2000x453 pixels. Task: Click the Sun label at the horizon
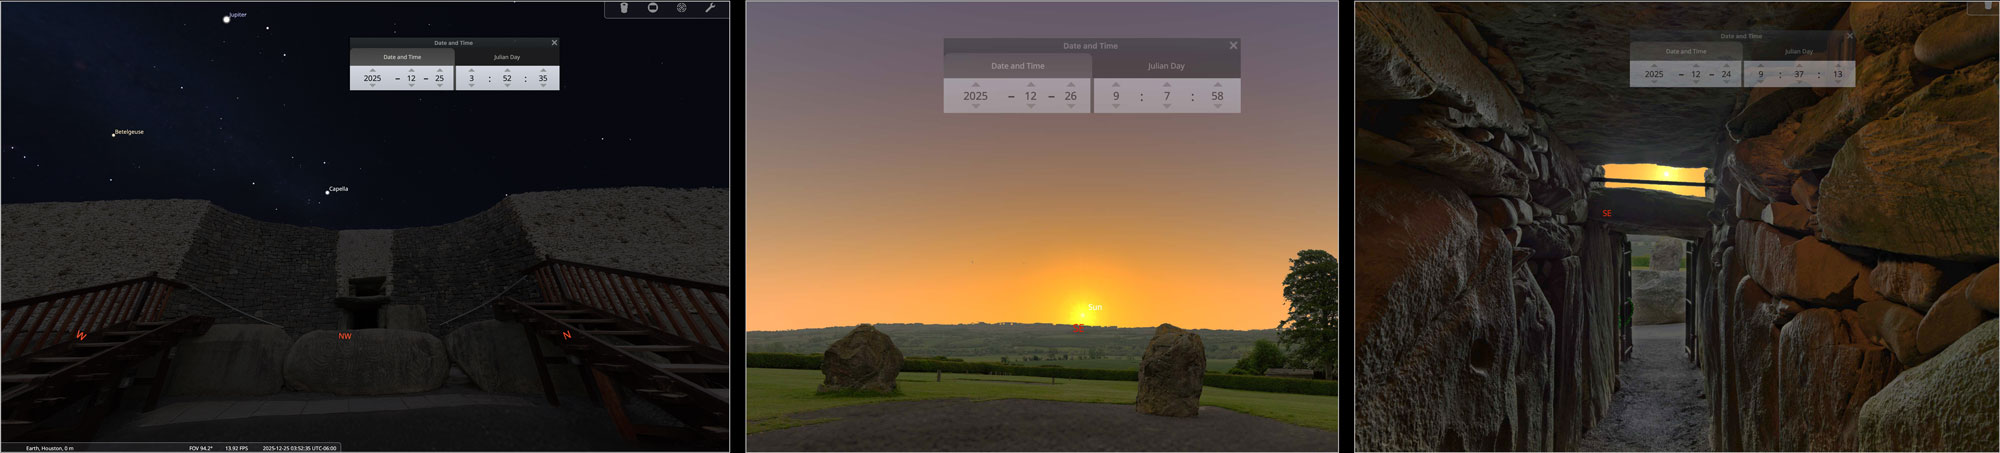(1095, 307)
